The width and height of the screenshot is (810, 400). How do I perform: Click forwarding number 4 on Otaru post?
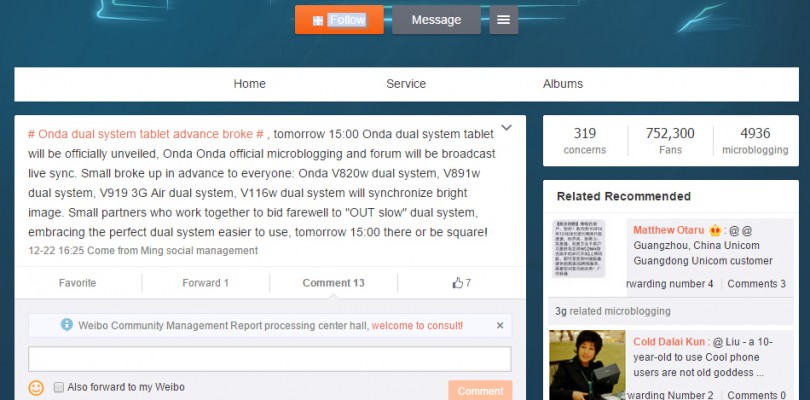click(670, 284)
